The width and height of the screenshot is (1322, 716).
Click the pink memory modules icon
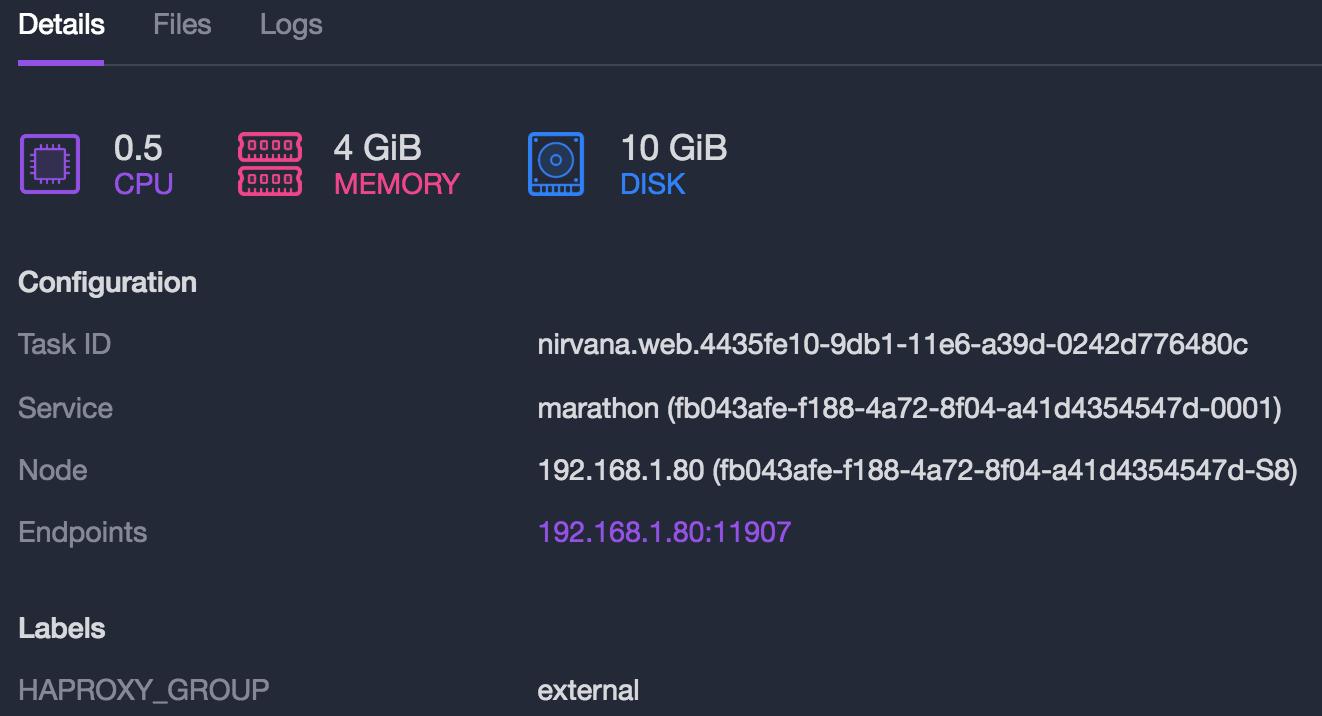269,164
